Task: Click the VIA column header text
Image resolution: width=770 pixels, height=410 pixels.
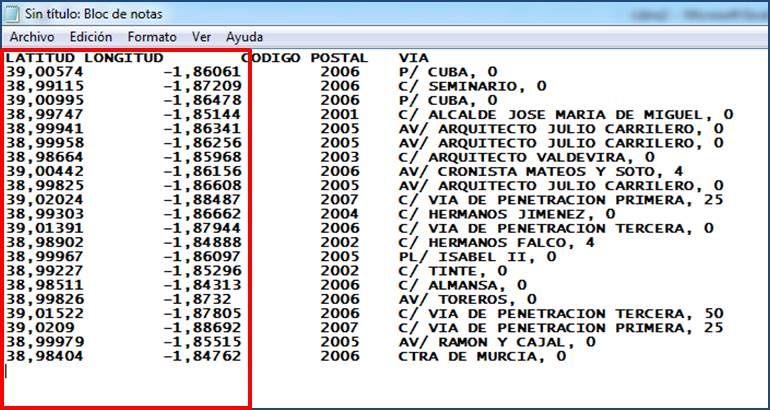Action: point(413,58)
